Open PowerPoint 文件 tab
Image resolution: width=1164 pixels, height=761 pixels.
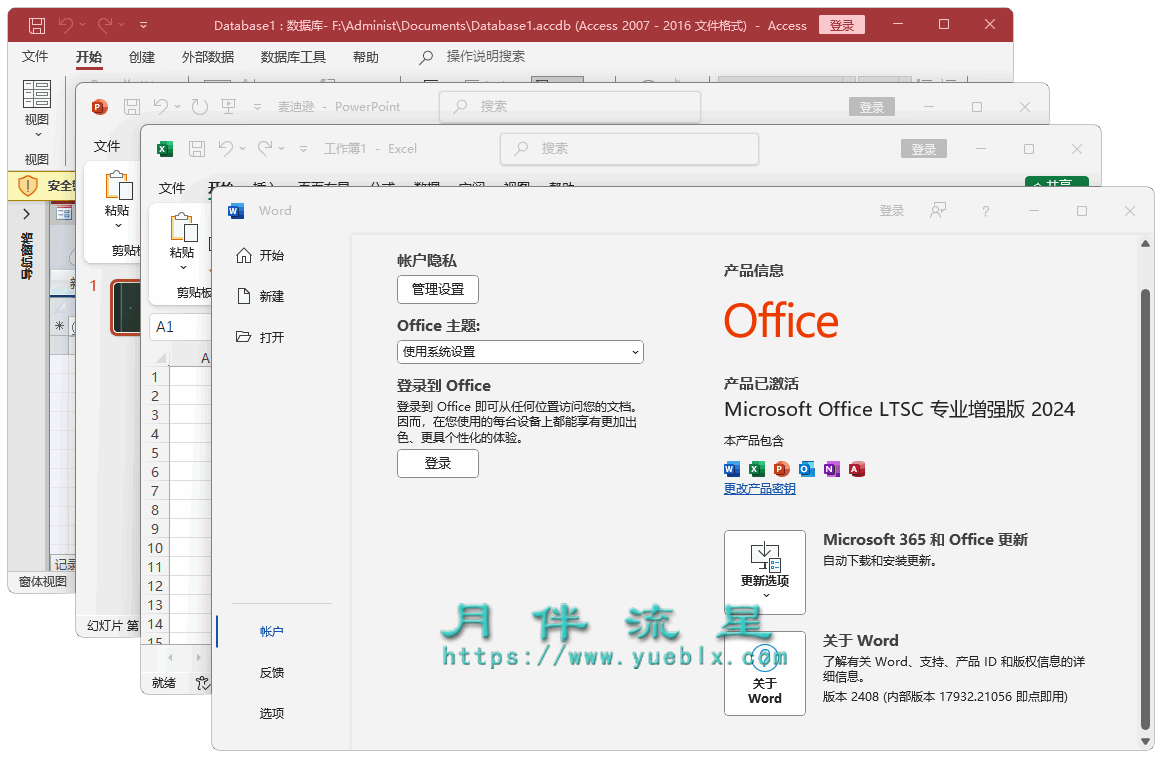pyautogui.click(x=107, y=146)
